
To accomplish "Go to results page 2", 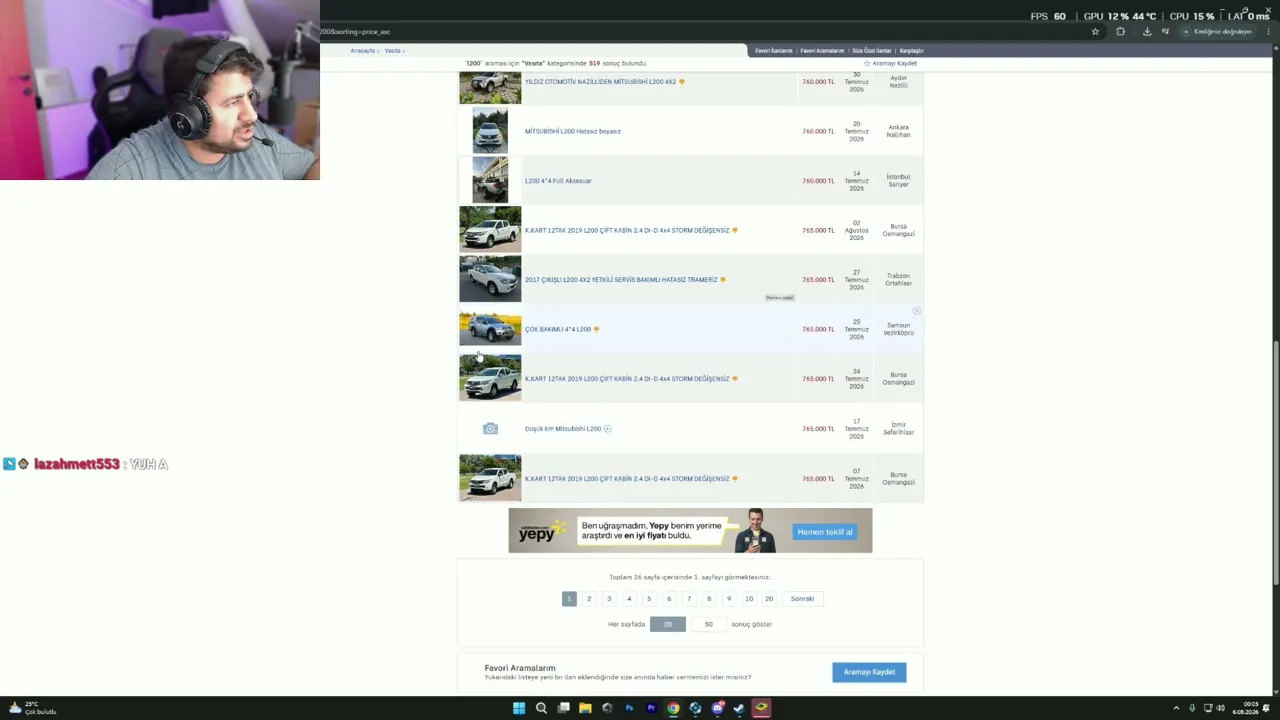I will [589, 599].
